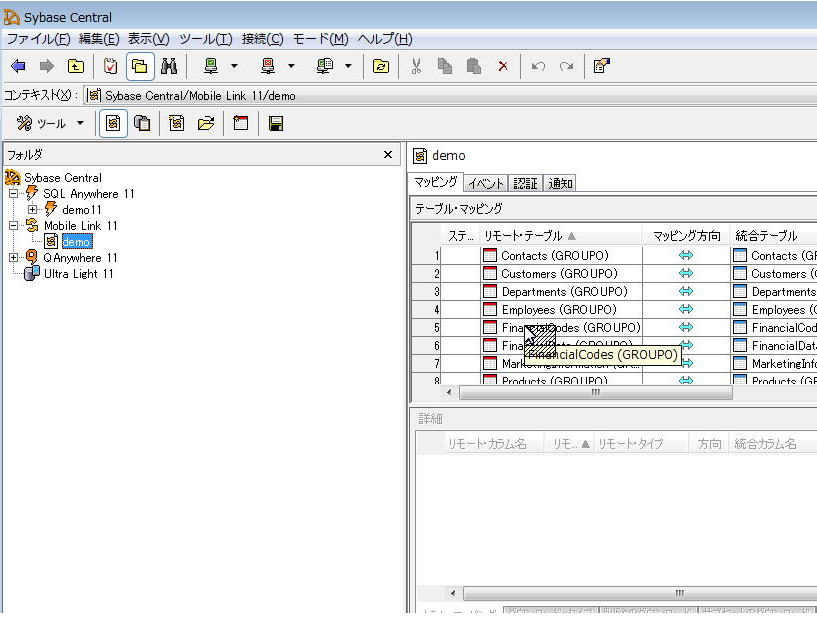817x619 pixels.
Task: Collapse the SQL Anywhere 11 node
Action: pyautogui.click(x=13, y=194)
